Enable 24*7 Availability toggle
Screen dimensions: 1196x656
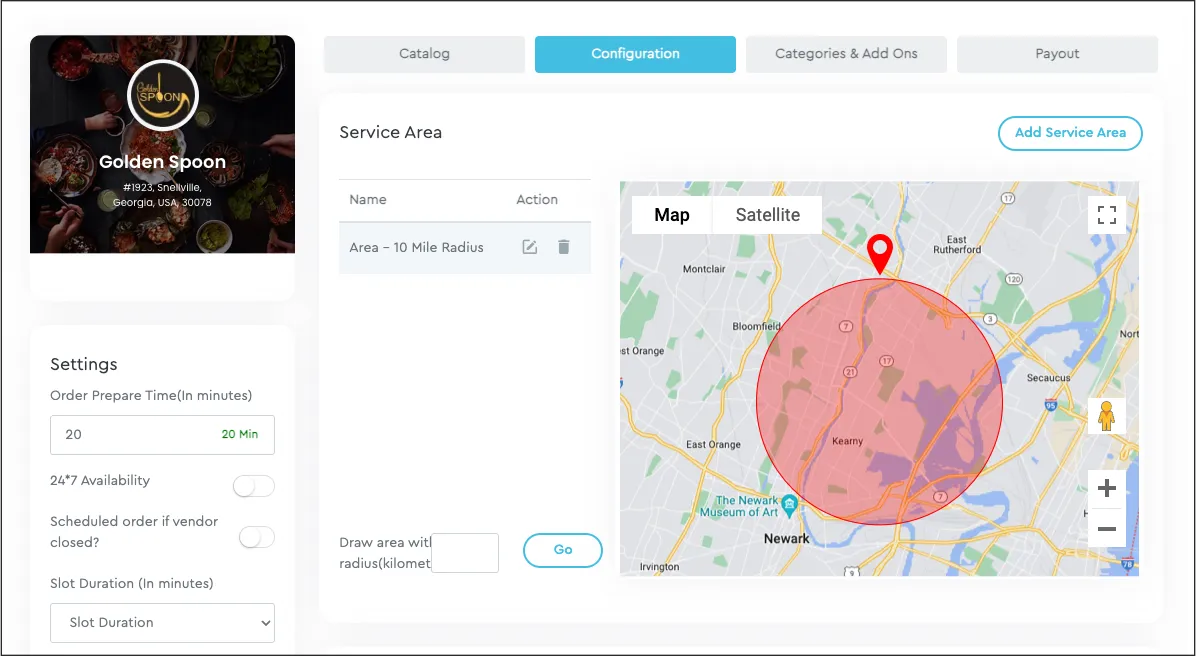pyautogui.click(x=253, y=486)
